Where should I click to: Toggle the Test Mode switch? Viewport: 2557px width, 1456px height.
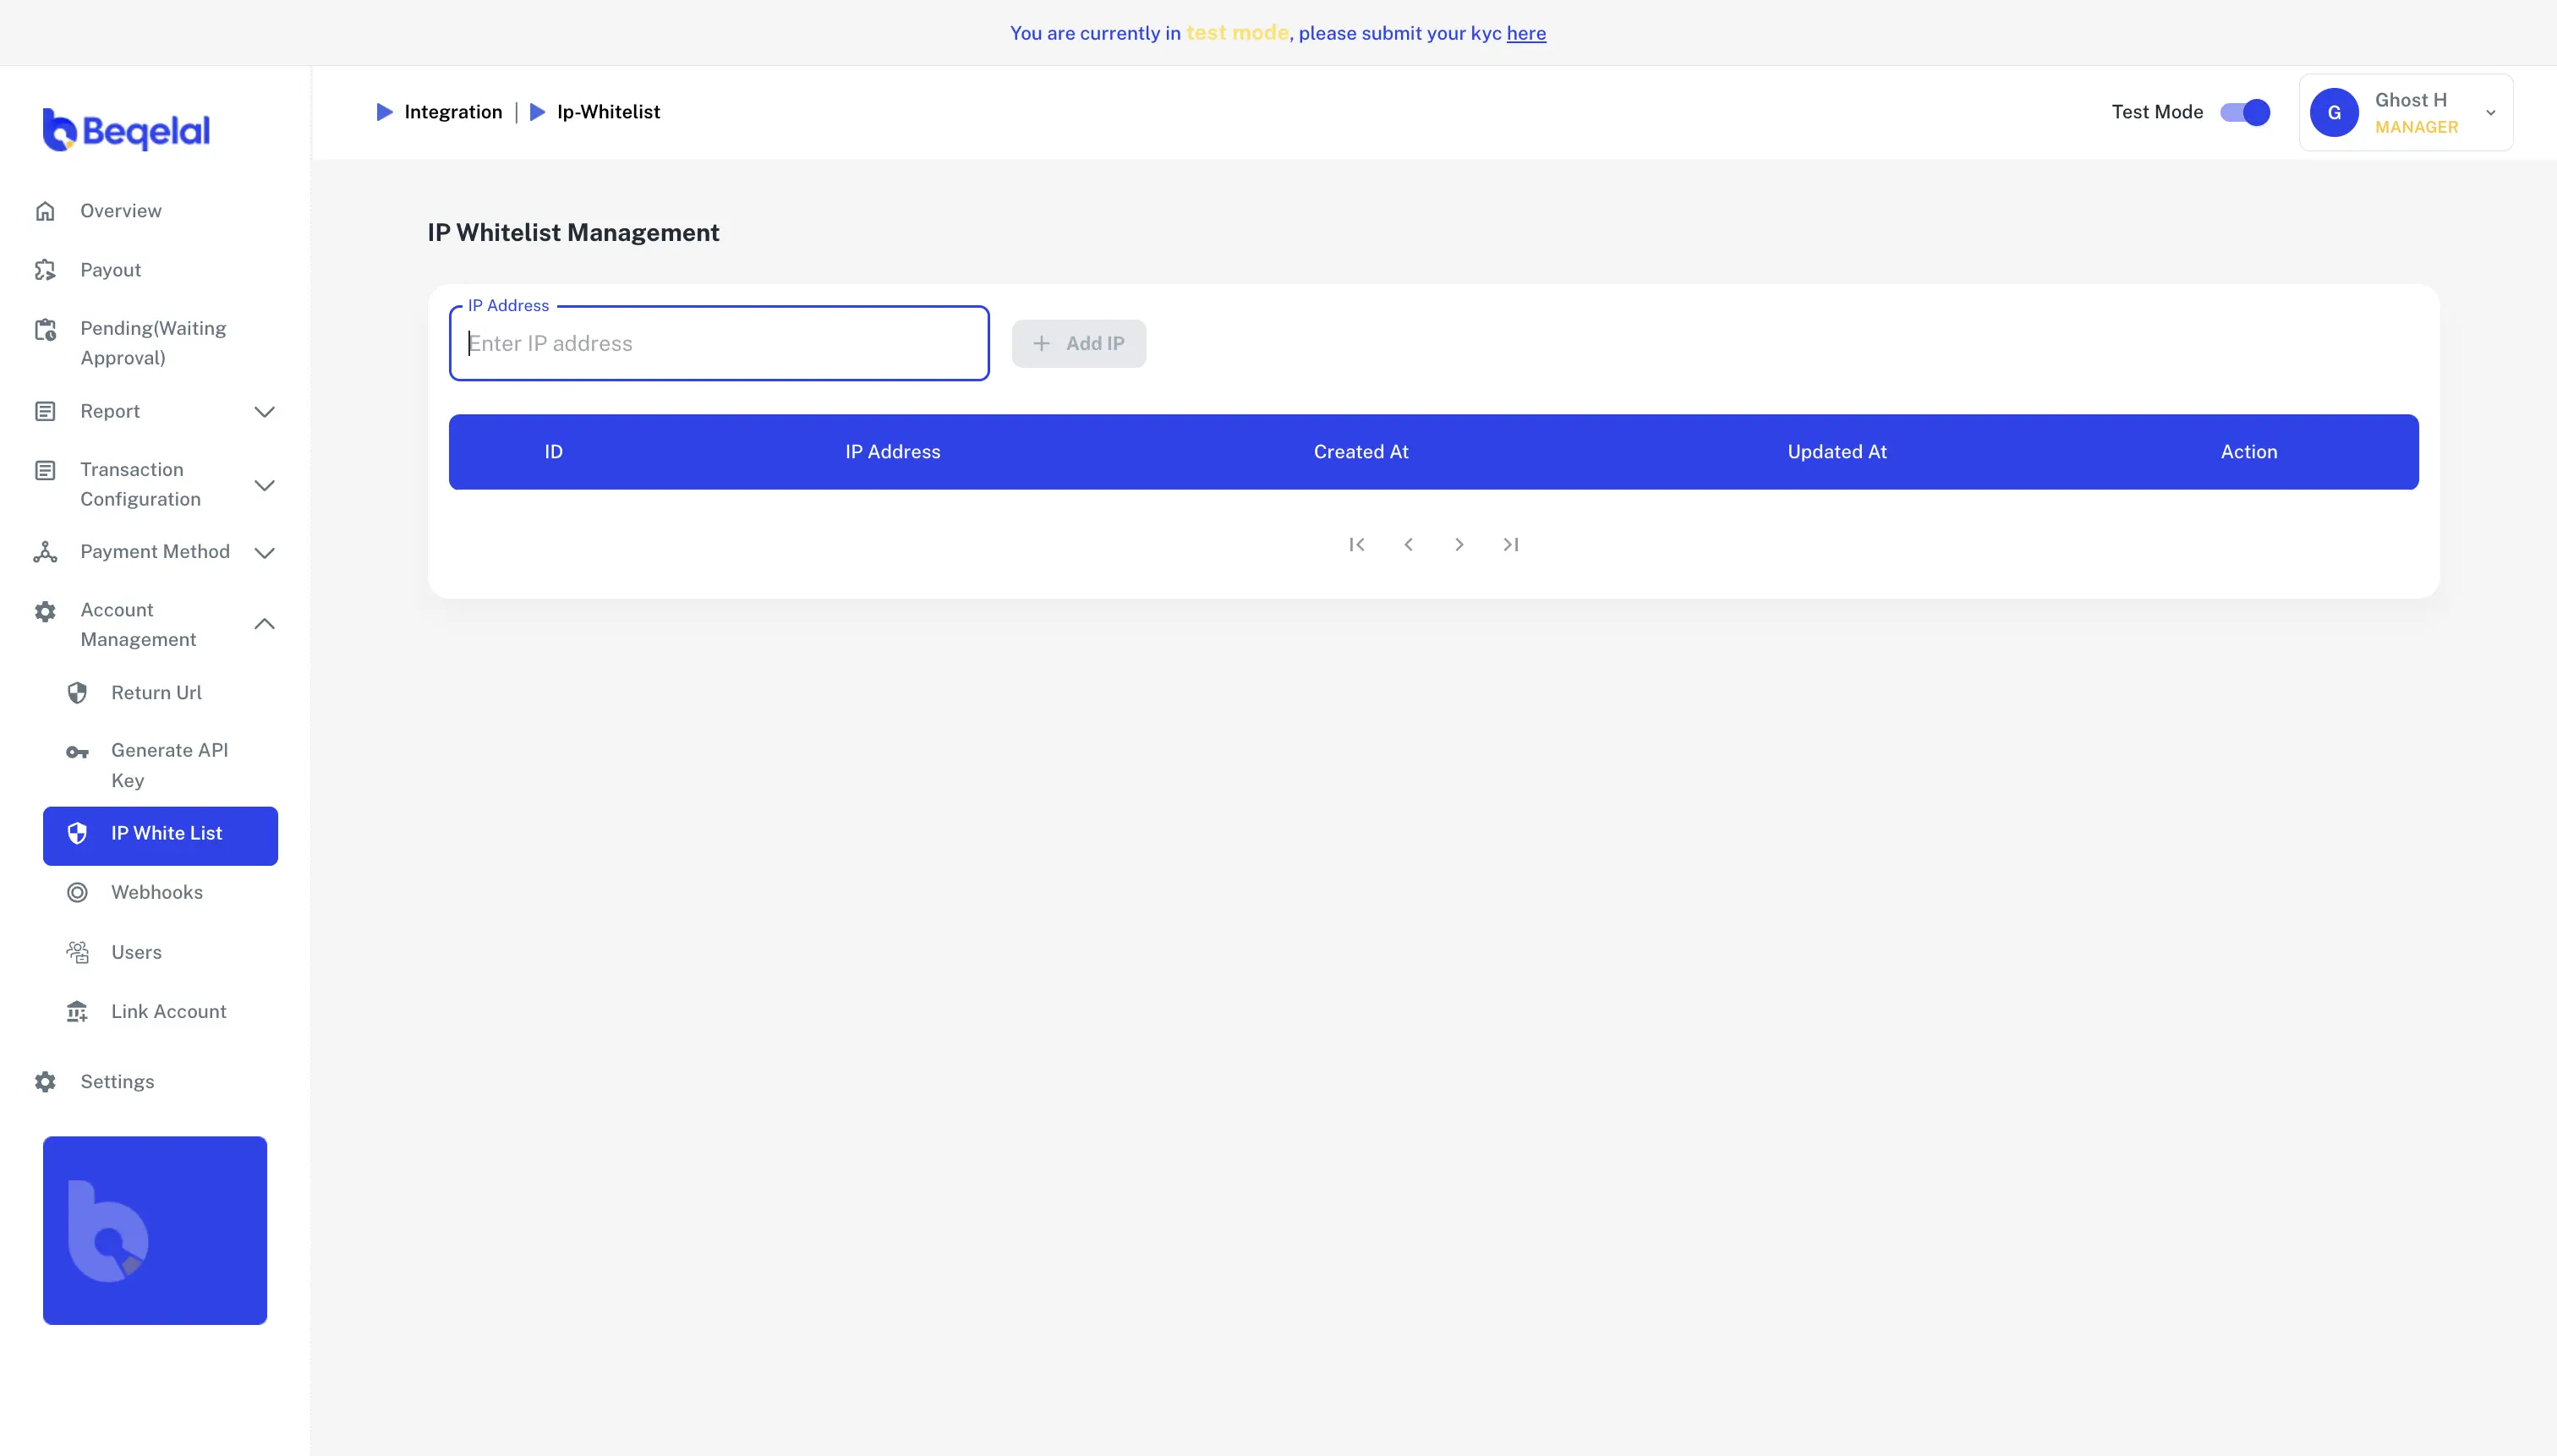pos(2245,112)
